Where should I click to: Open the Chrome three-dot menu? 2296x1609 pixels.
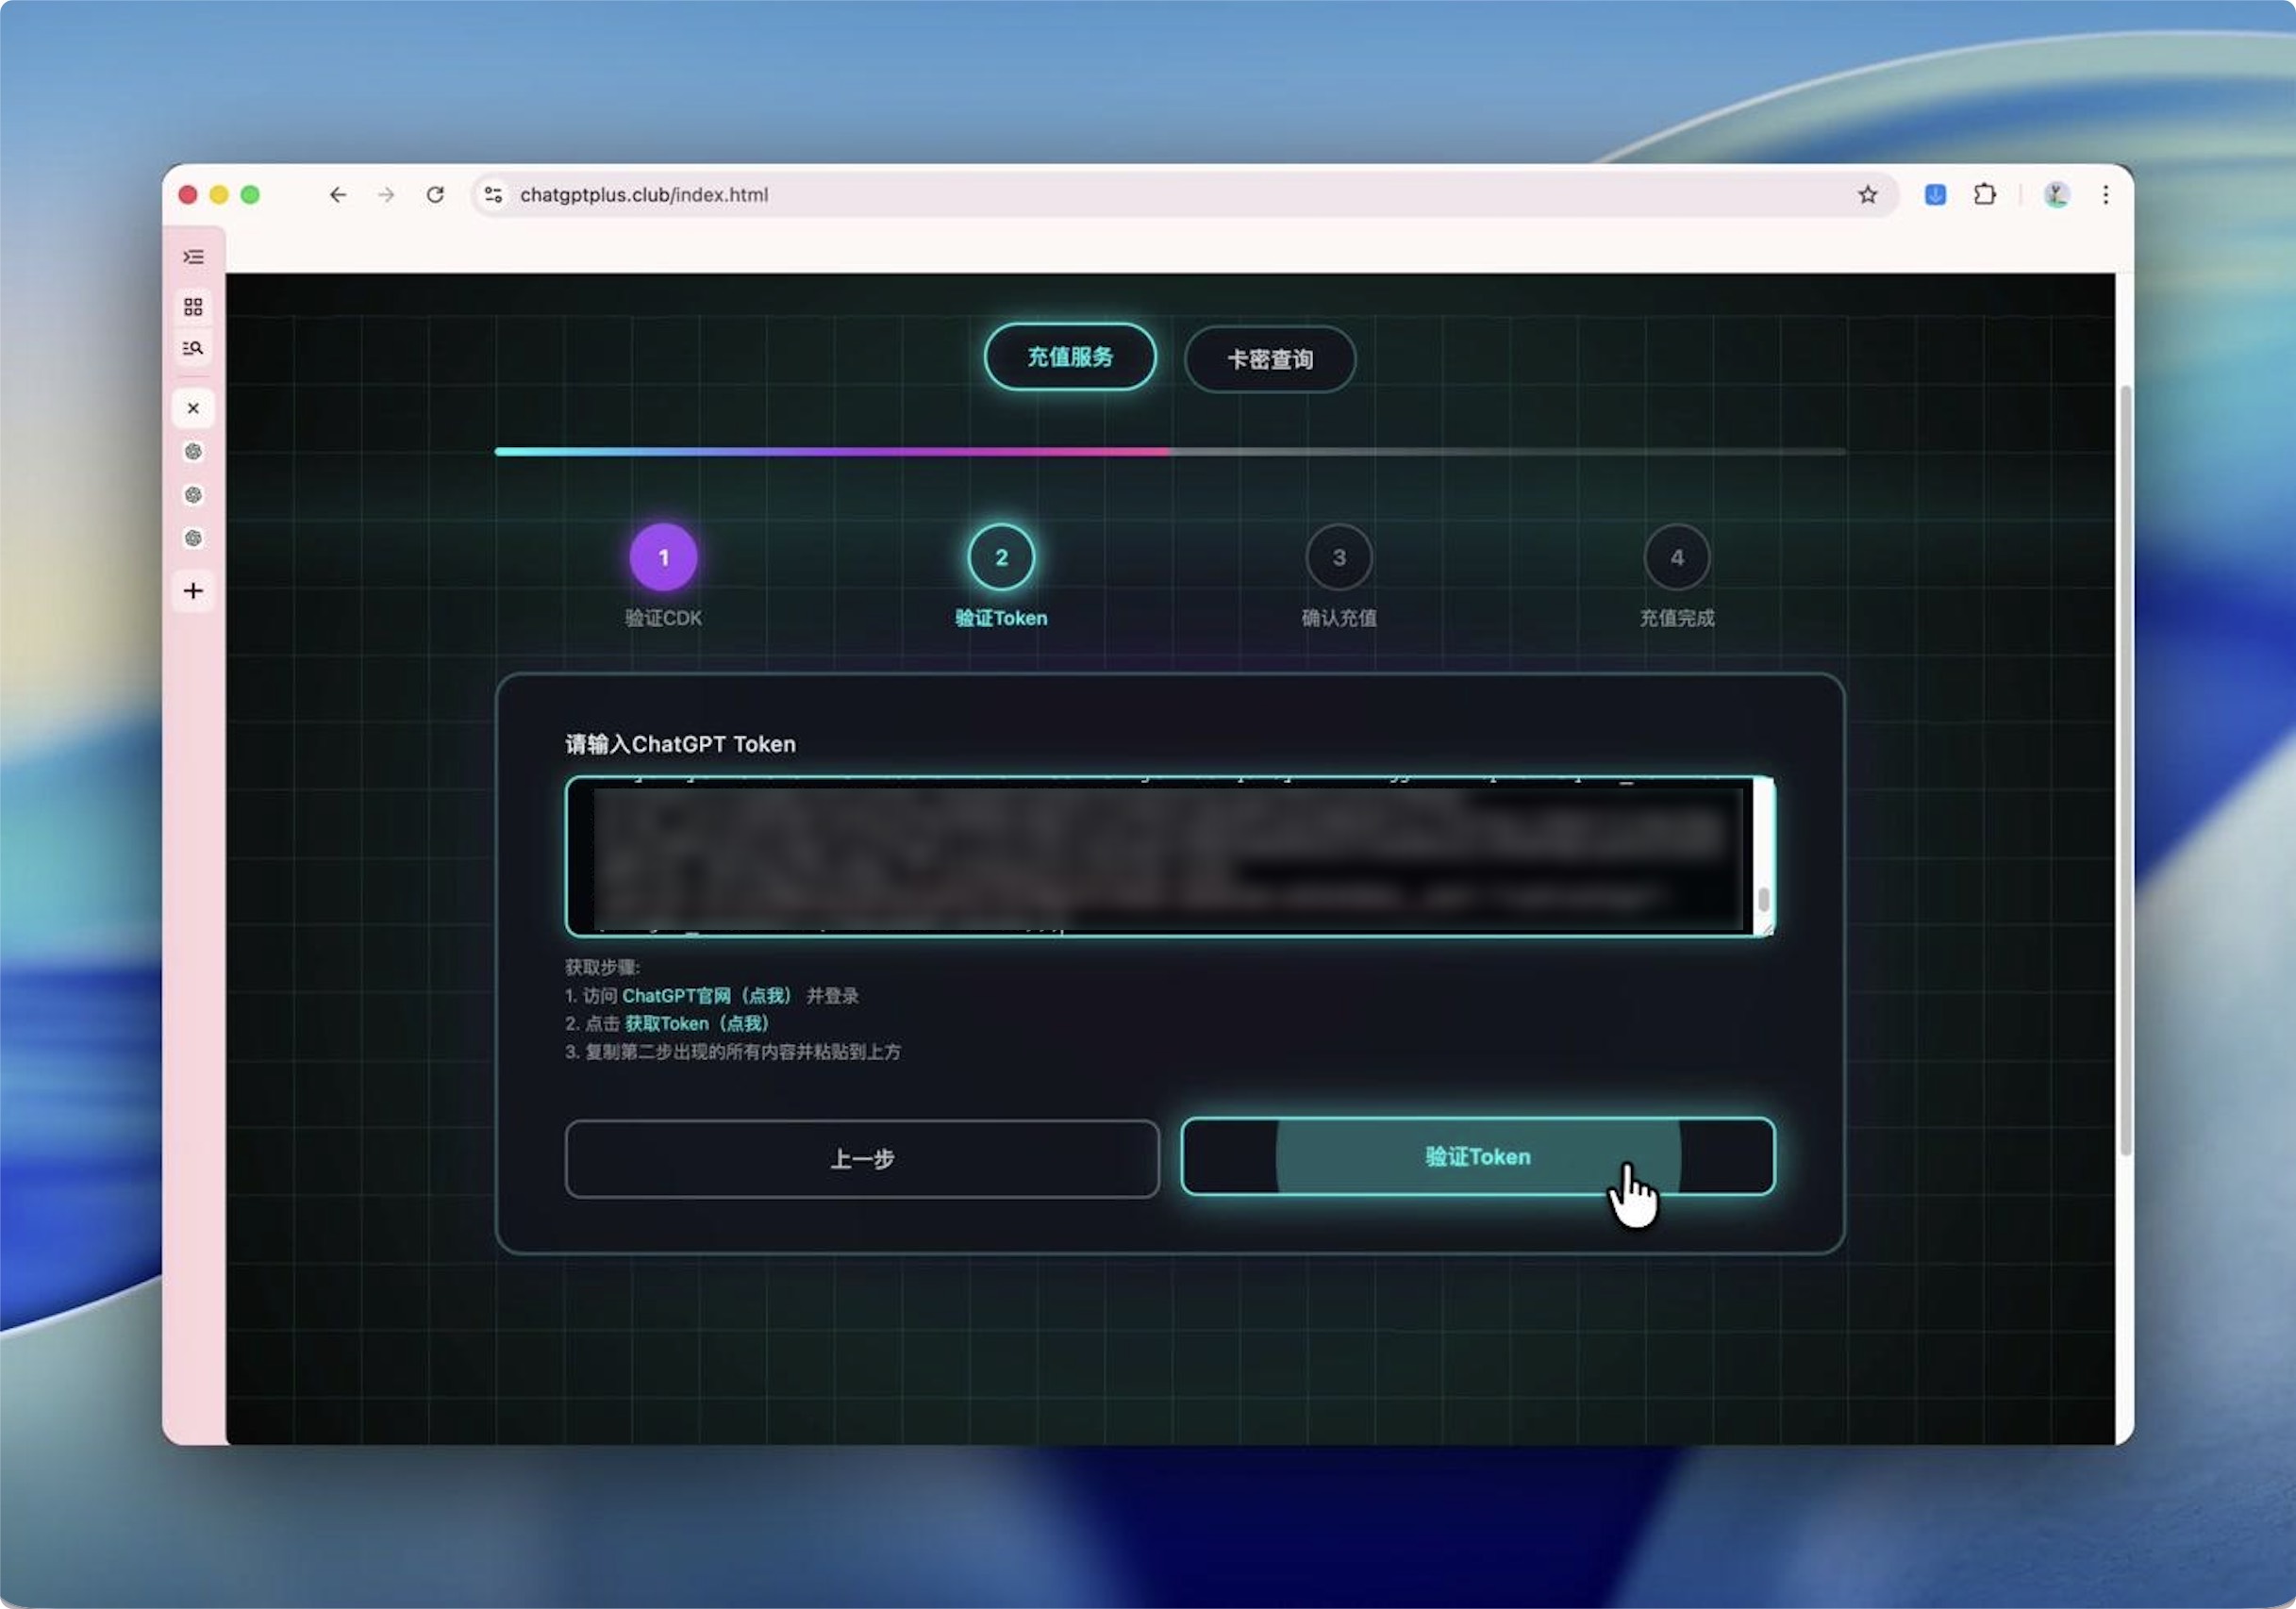(x=2105, y=195)
